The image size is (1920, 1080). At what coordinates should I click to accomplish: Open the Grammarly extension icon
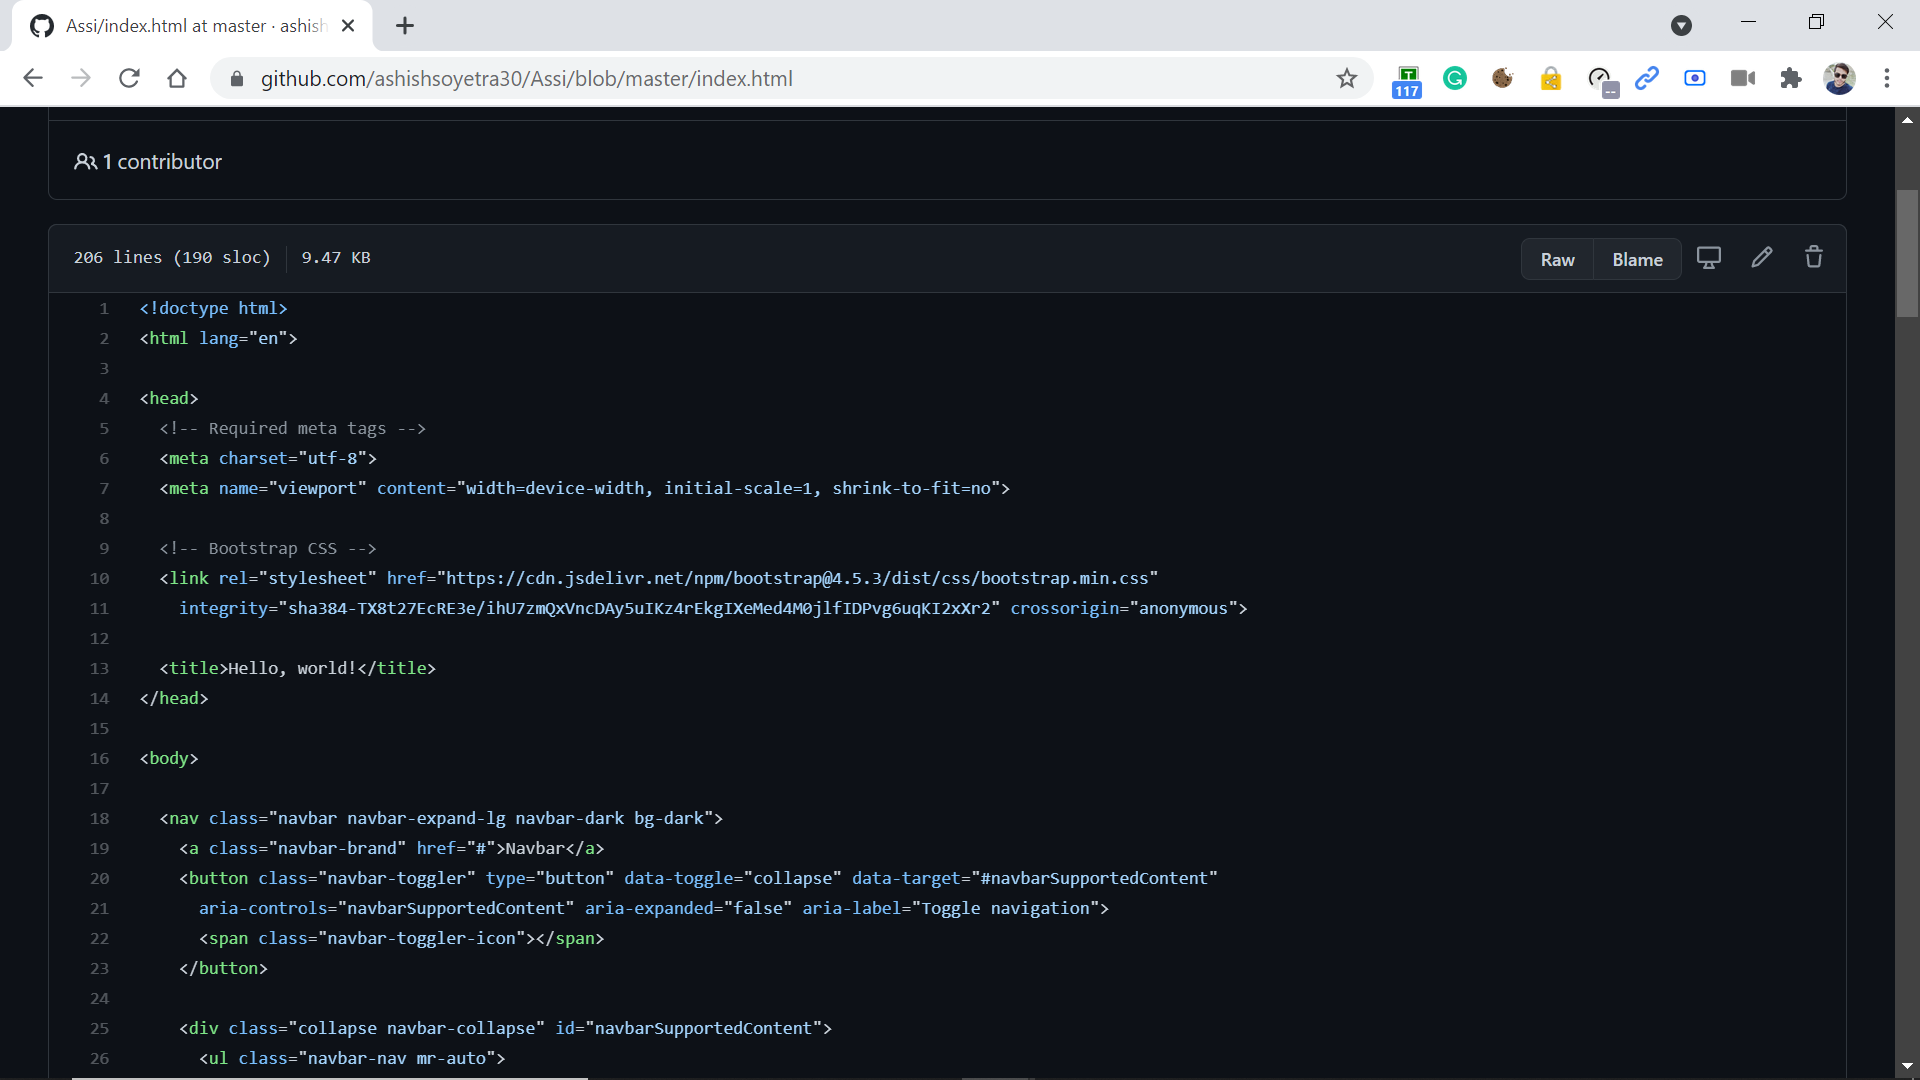[1455, 79]
